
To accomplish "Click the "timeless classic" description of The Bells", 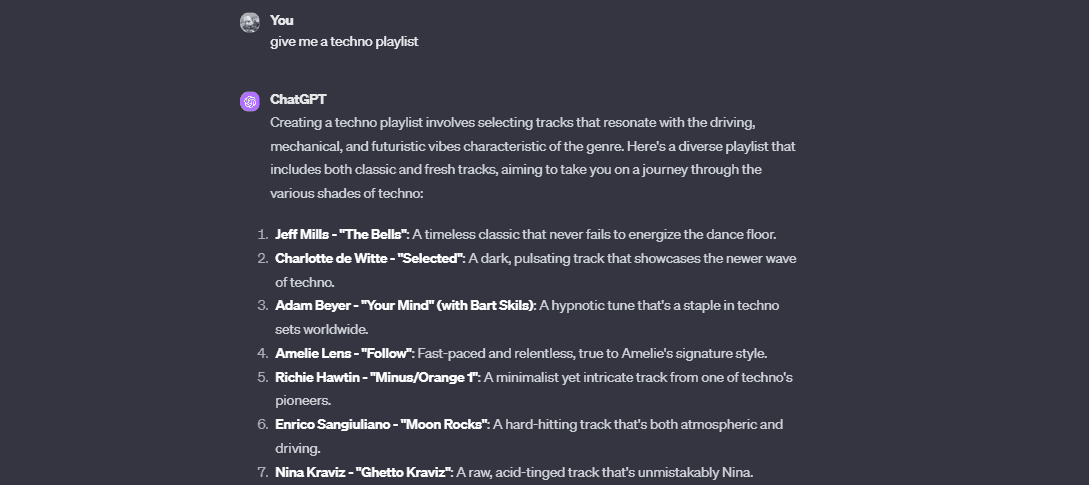I will click(x=594, y=235).
